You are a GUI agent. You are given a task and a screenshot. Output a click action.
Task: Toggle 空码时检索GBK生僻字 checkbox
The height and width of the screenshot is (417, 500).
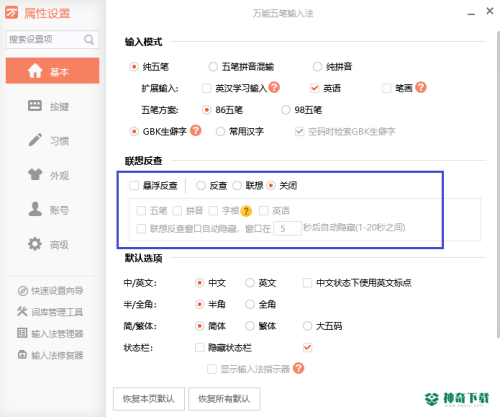(x=299, y=131)
